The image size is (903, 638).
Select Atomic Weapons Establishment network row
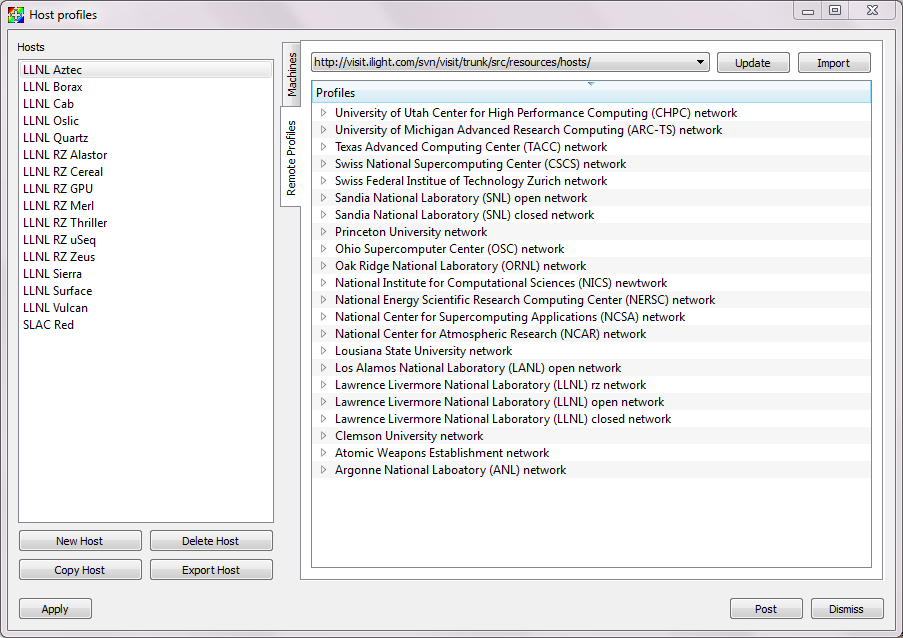tap(591, 453)
